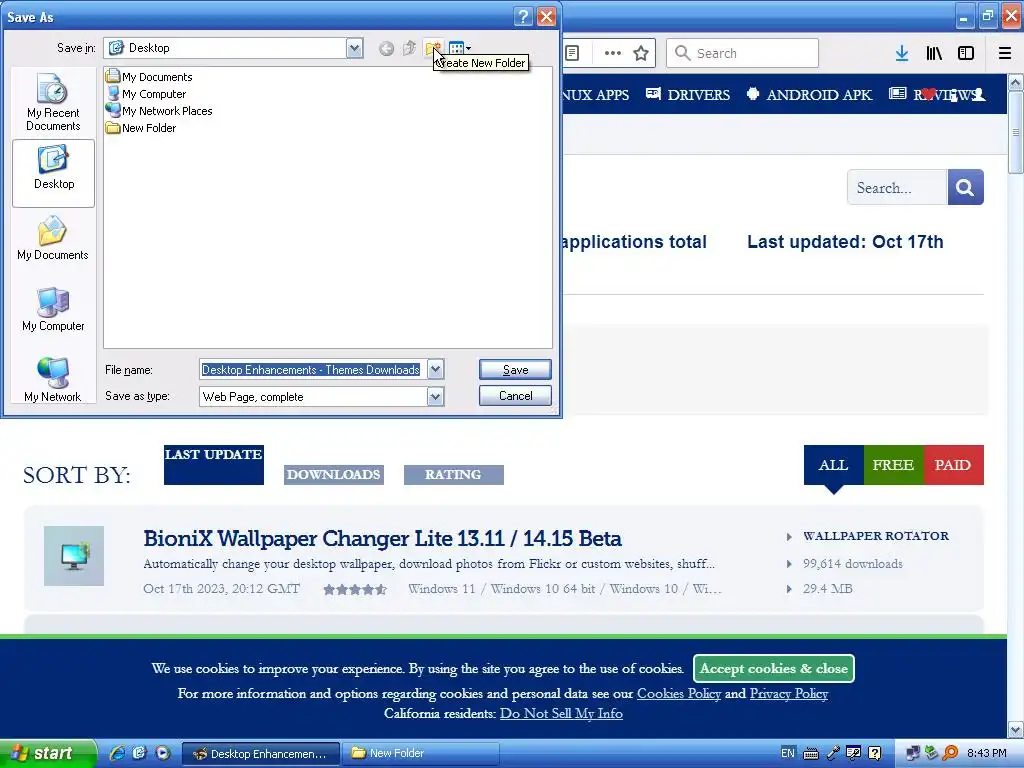Viewport: 1024px width, 768px height.
Task: Open the Cookies Policy link
Action: pyautogui.click(x=679, y=694)
